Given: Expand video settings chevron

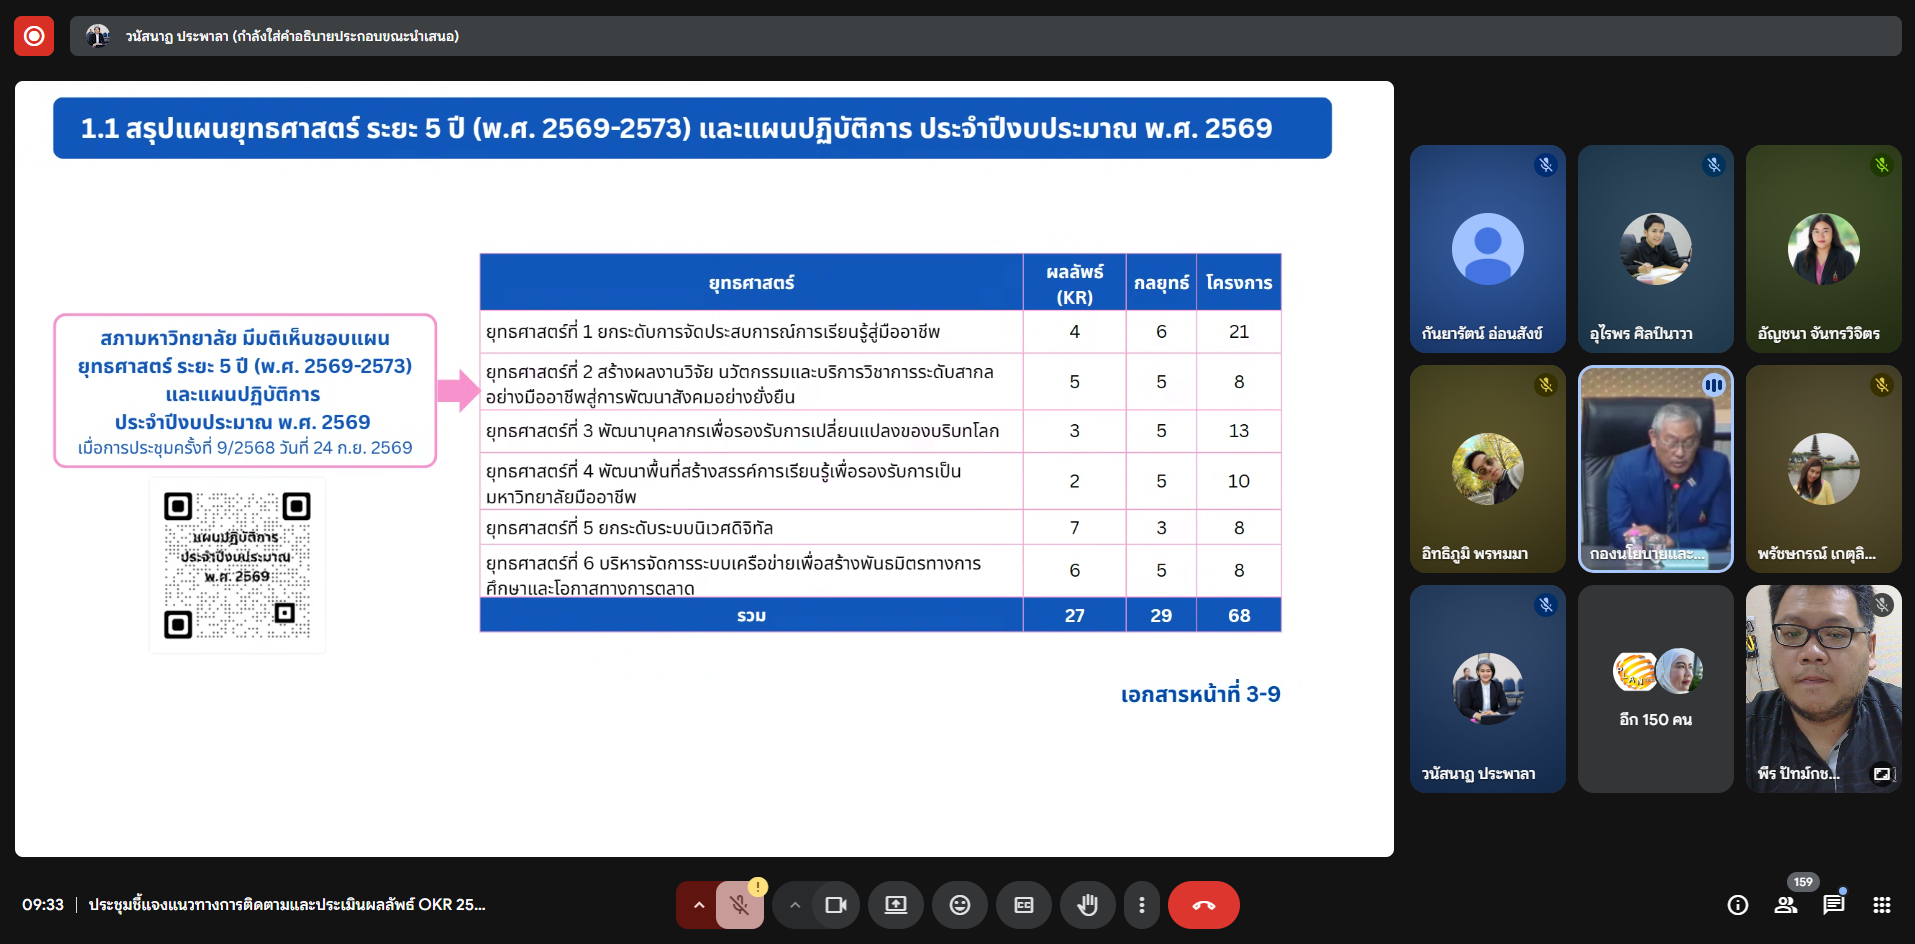Looking at the screenshot, I should [795, 905].
